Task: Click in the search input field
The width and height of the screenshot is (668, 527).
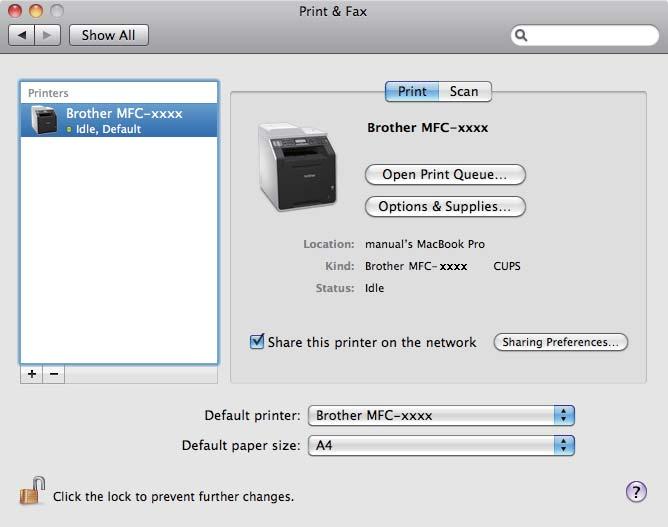Action: (x=585, y=35)
